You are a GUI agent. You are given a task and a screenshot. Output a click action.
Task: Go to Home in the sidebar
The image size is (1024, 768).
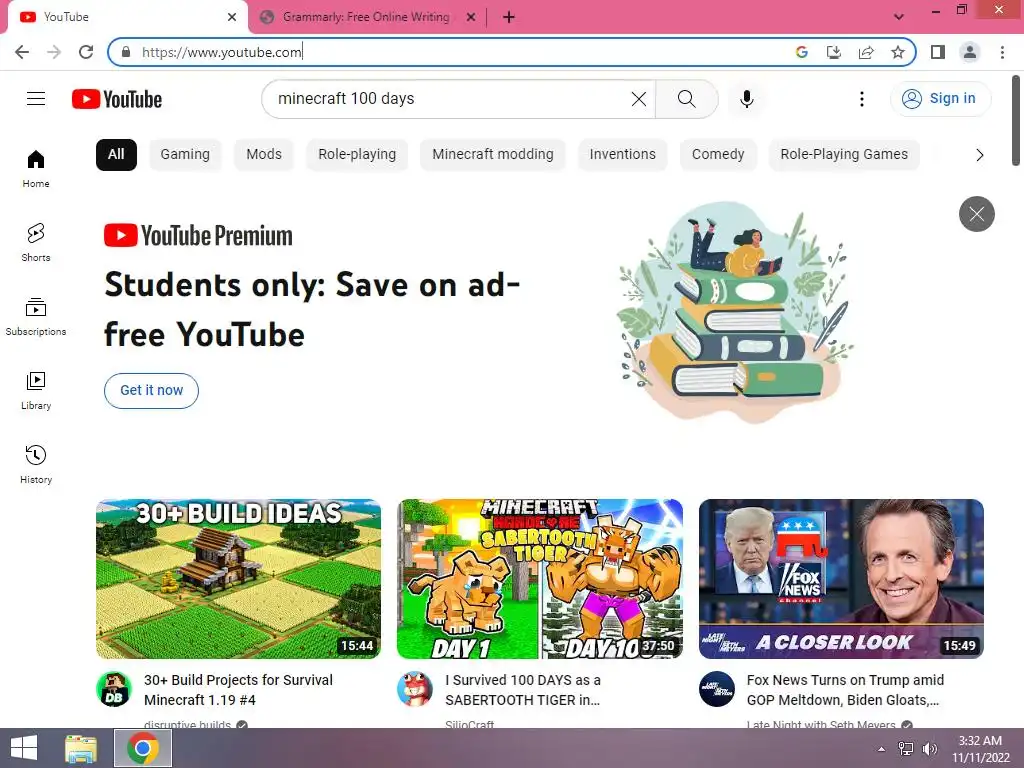(36, 168)
